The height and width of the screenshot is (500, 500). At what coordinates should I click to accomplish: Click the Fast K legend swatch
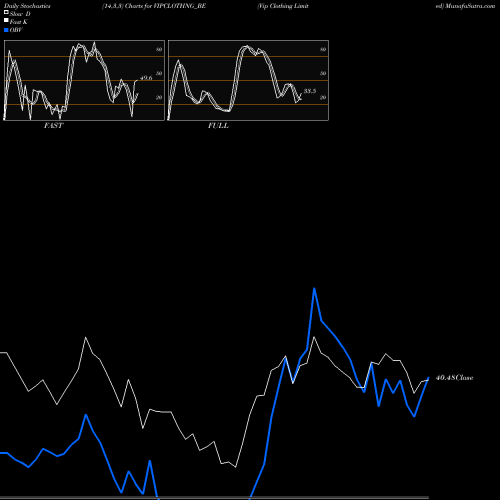6,20
